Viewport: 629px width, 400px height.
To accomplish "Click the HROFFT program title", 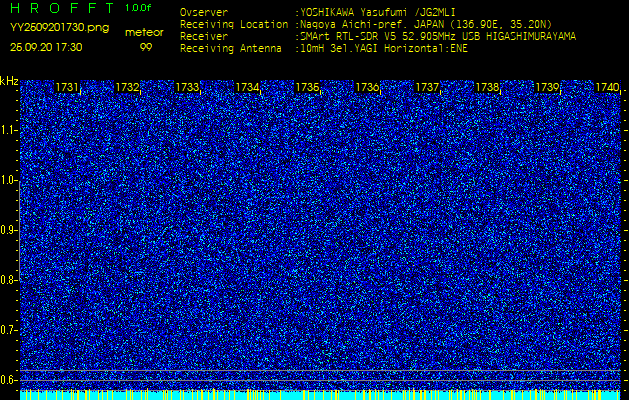I will [62, 8].
